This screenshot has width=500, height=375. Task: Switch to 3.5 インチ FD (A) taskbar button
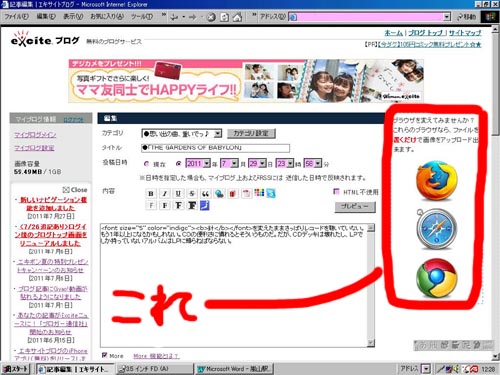click(x=155, y=369)
